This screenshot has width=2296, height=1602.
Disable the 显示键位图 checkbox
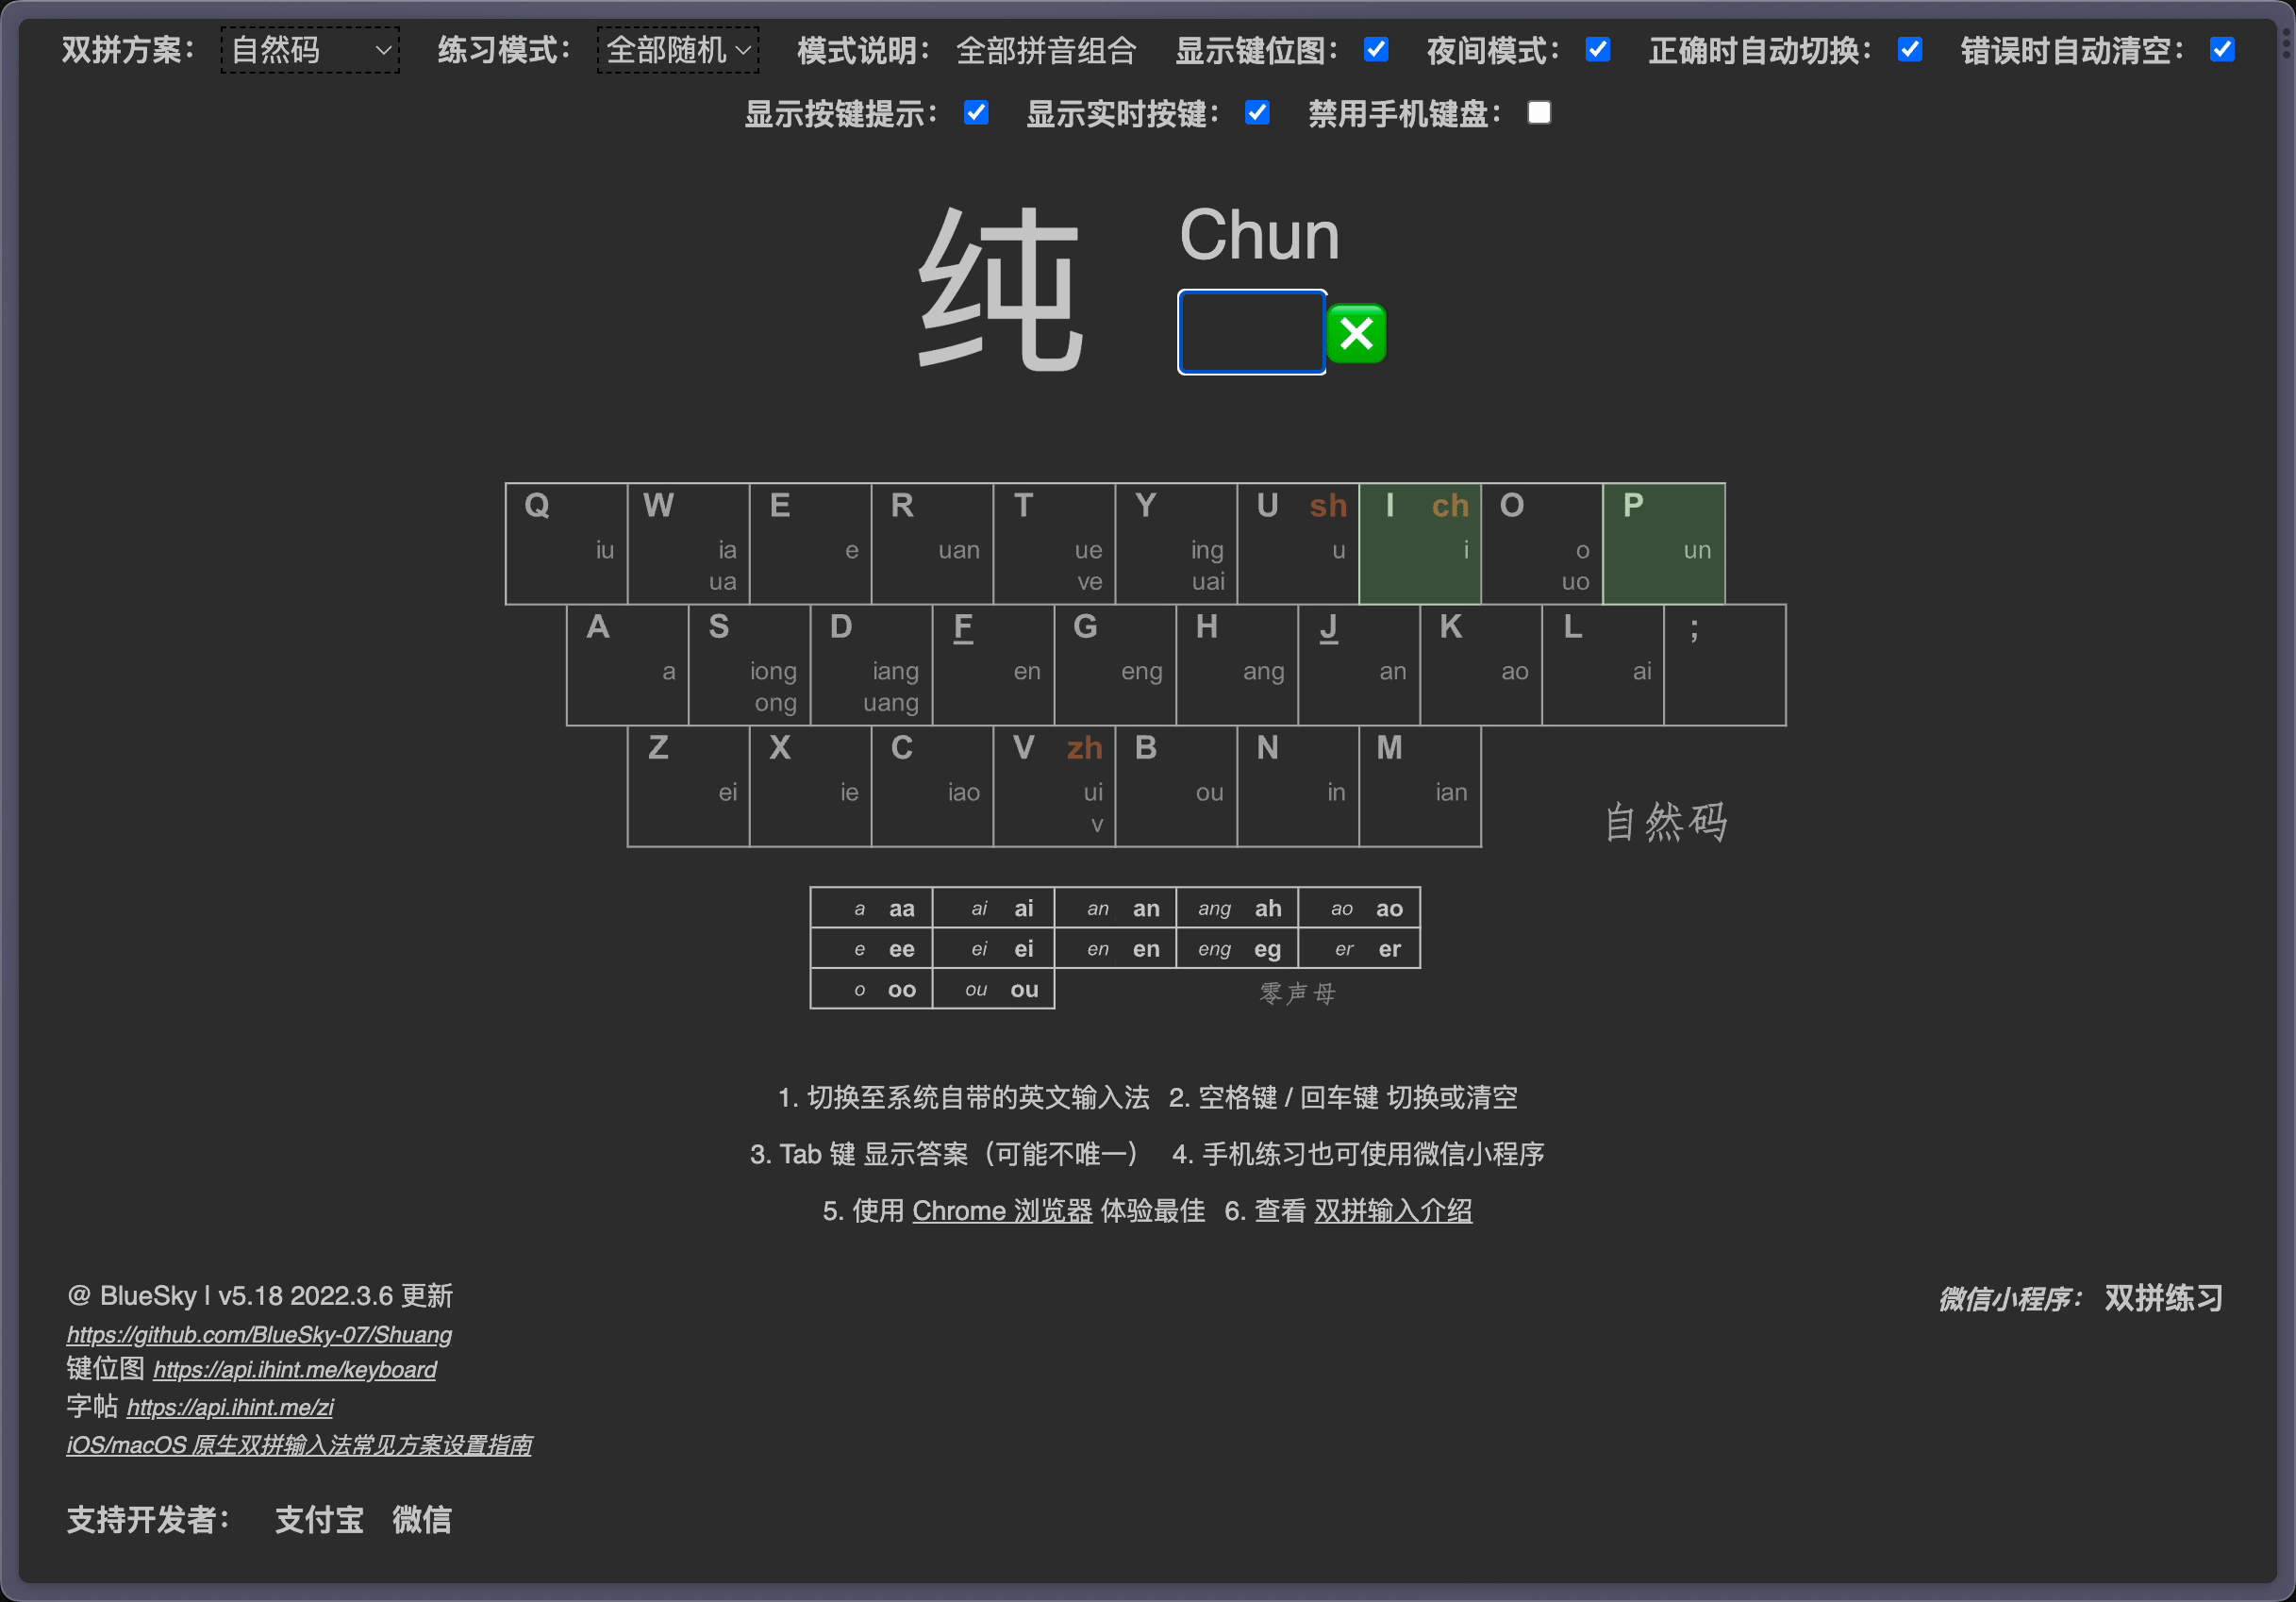coord(1376,49)
